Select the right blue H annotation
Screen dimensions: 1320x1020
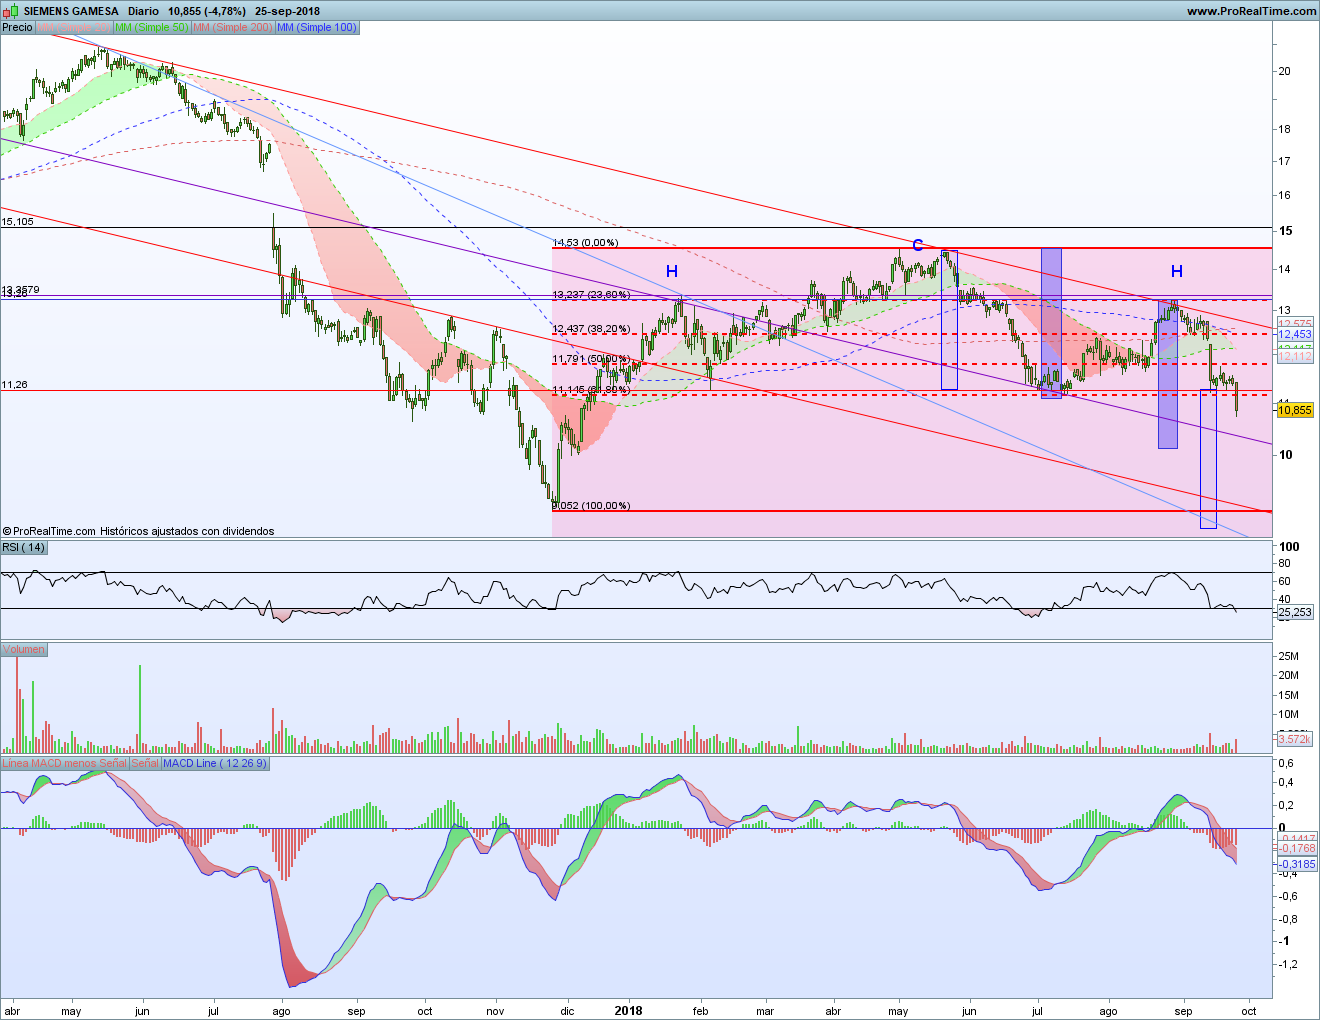click(1177, 271)
